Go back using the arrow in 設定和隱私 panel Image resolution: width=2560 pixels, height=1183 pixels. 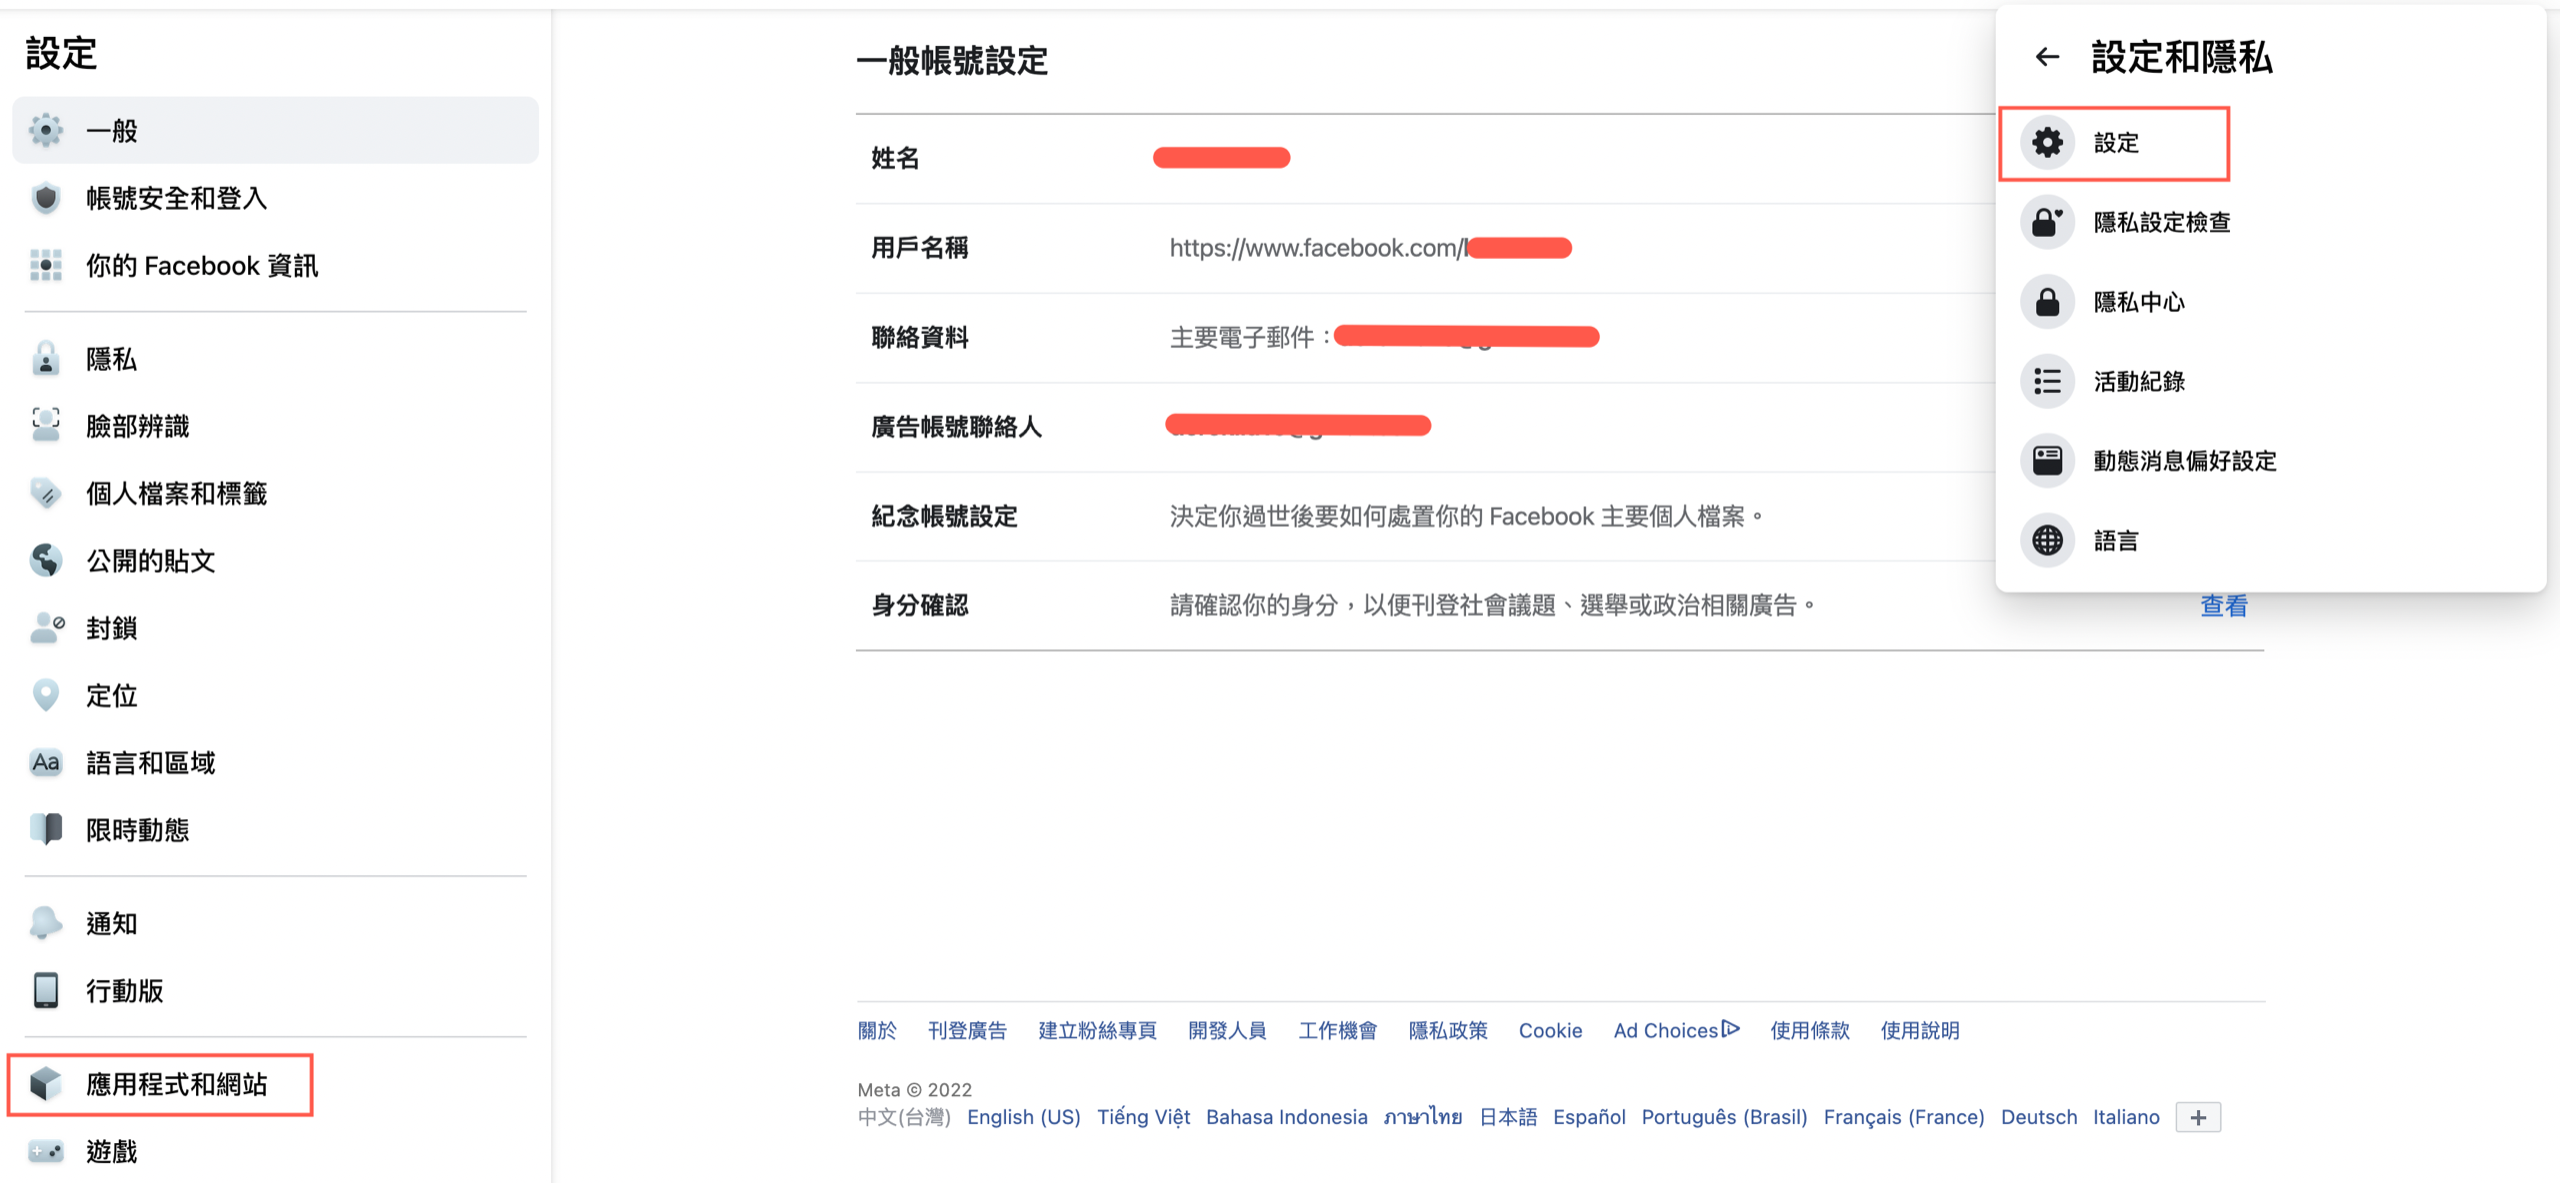(2047, 57)
